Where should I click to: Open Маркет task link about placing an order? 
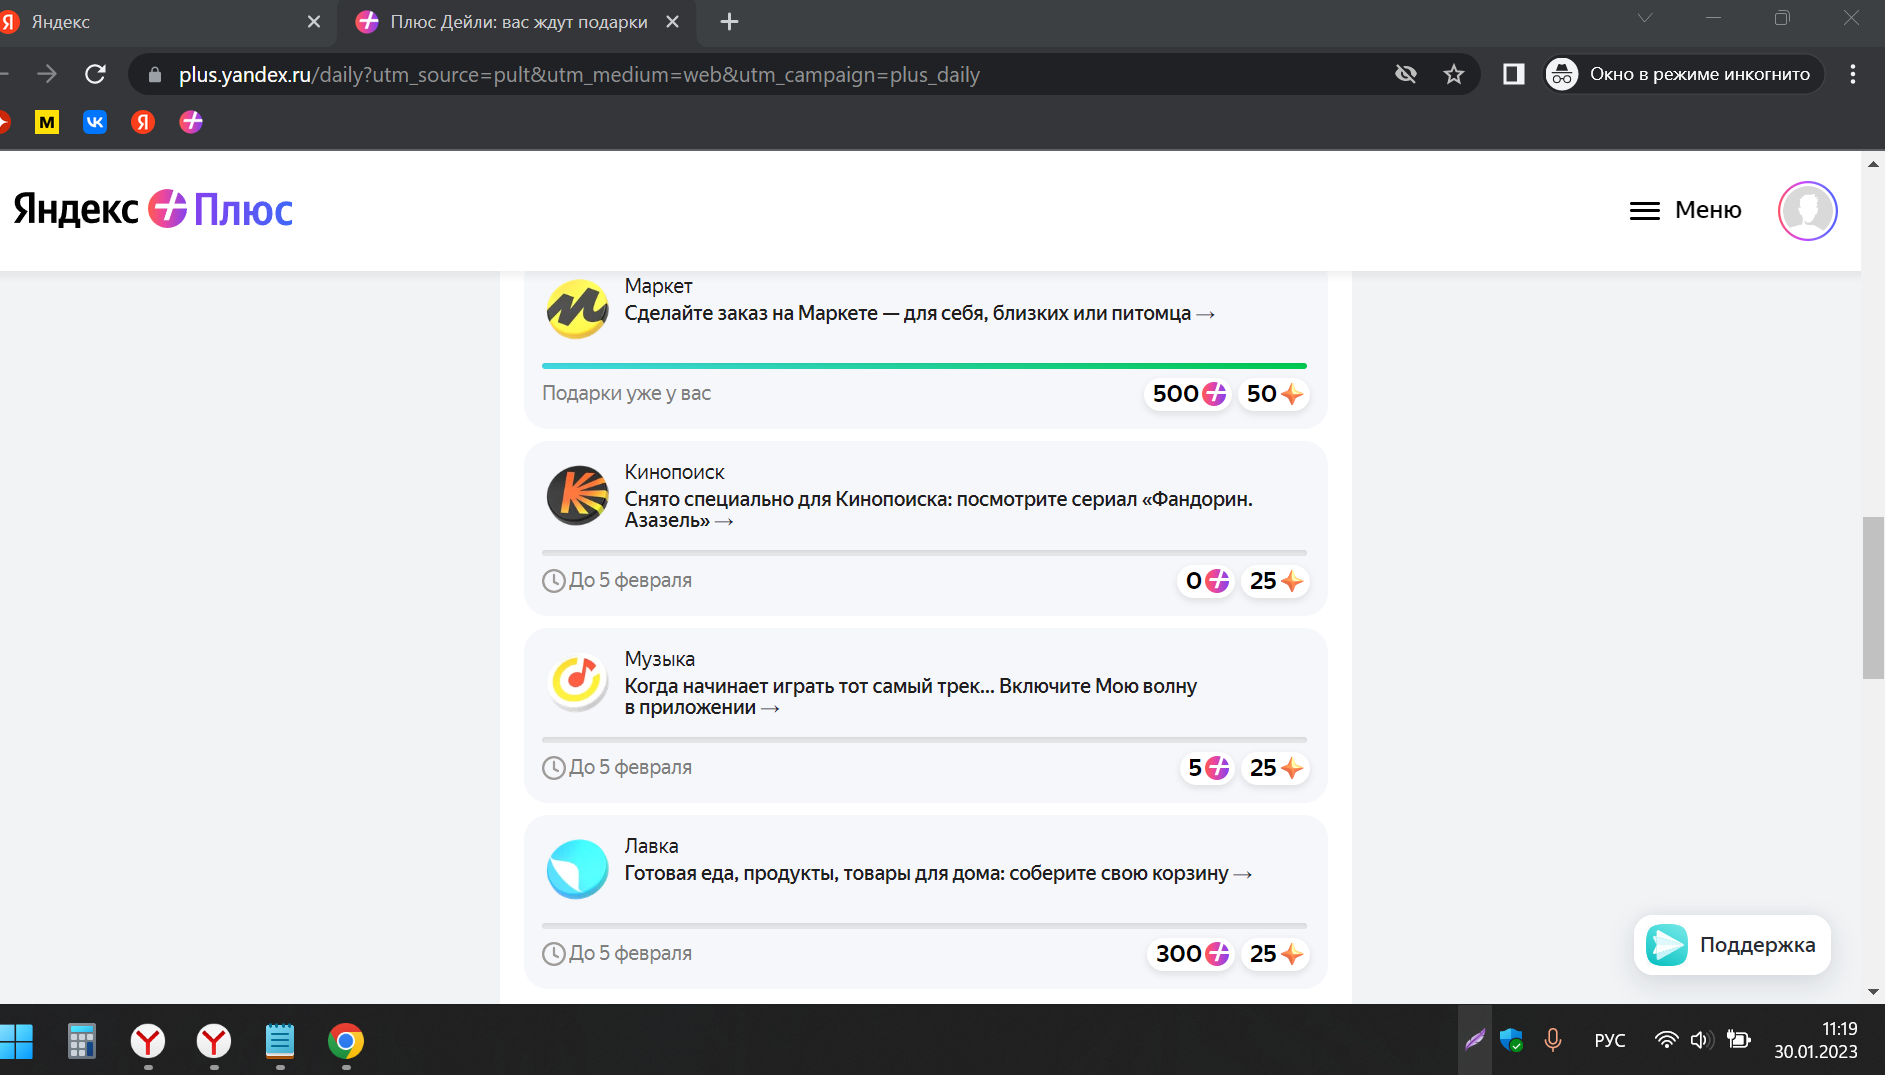click(x=919, y=313)
